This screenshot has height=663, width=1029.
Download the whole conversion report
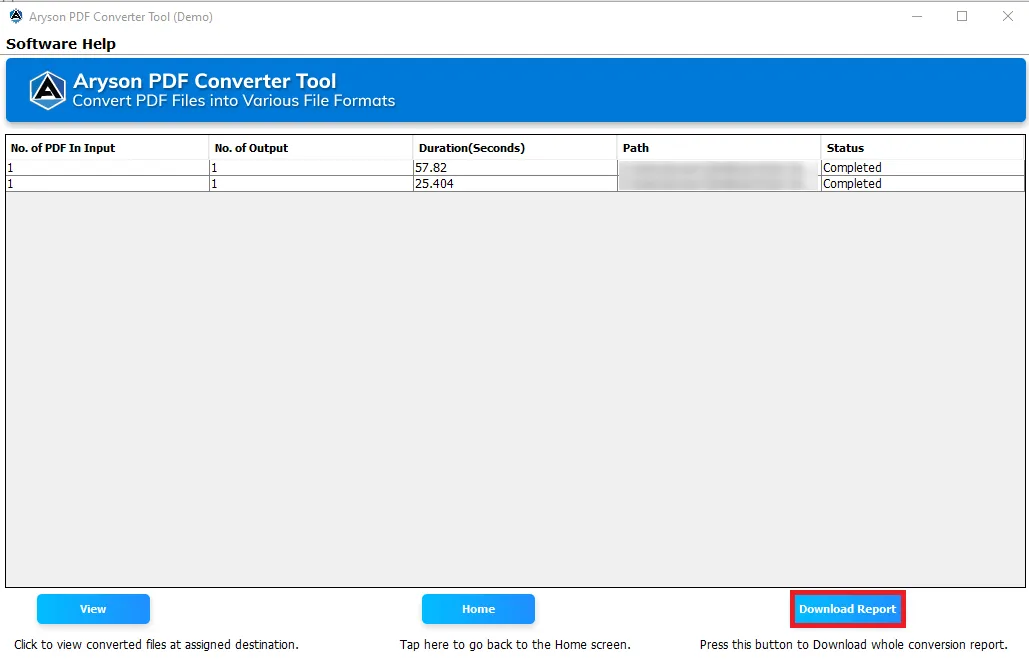pos(847,609)
